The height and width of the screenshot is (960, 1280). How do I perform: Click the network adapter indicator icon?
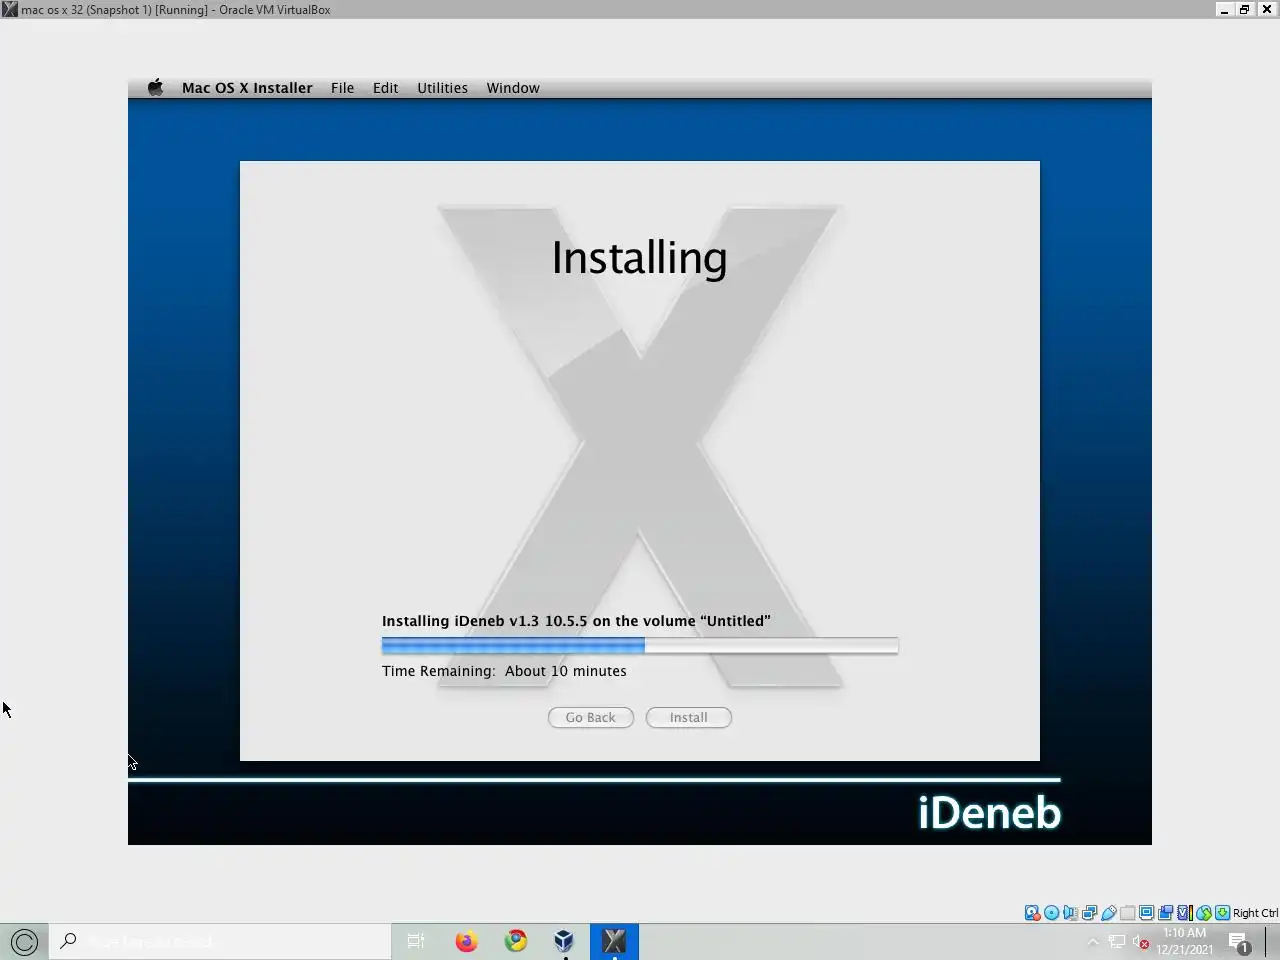1089,913
